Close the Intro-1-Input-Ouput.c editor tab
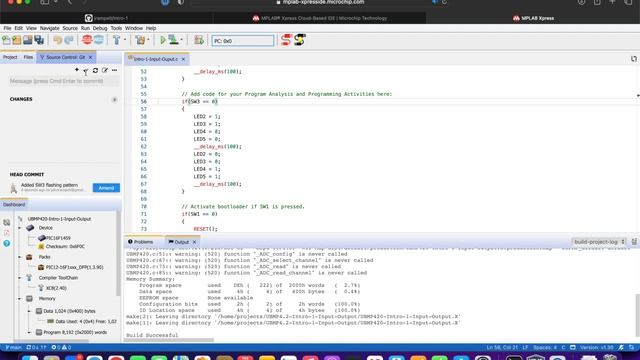Image resolution: width=640 pixels, height=360 pixels. (183, 59)
